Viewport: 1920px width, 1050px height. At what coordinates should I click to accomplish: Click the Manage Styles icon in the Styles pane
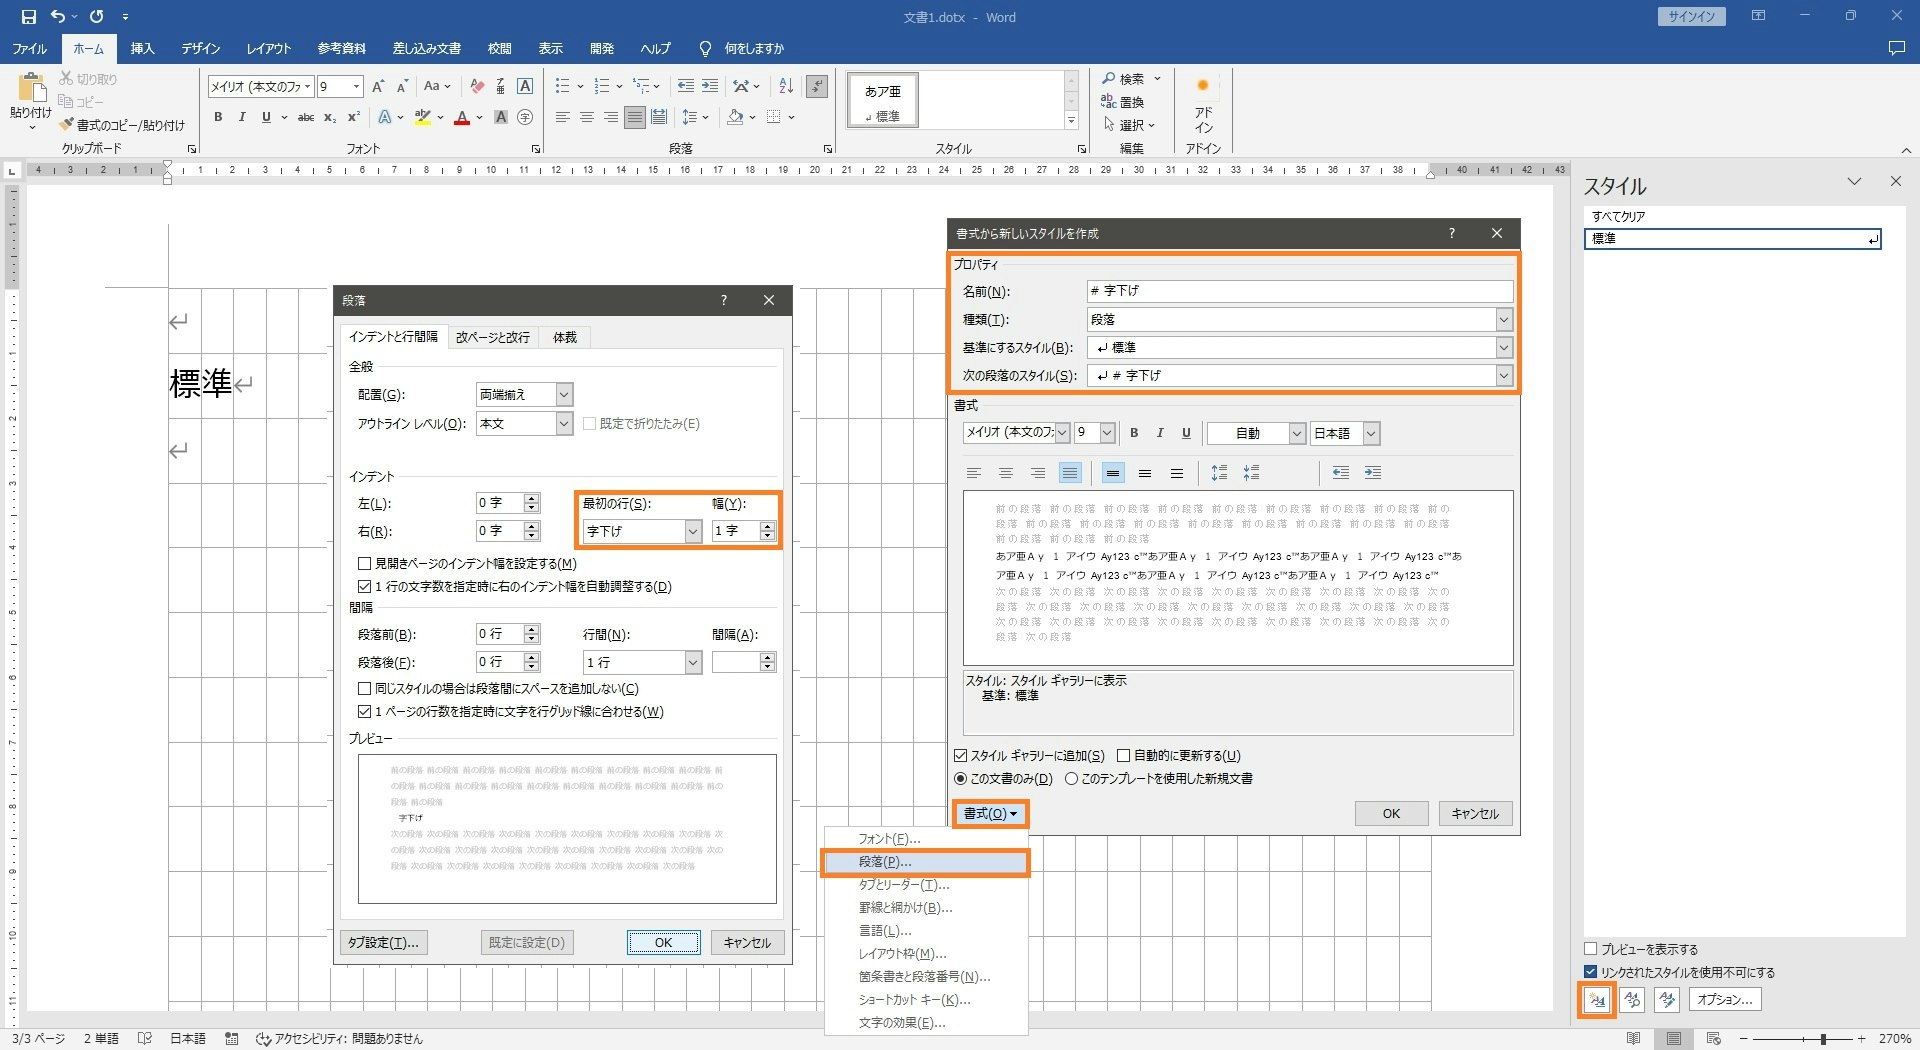tap(1666, 999)
